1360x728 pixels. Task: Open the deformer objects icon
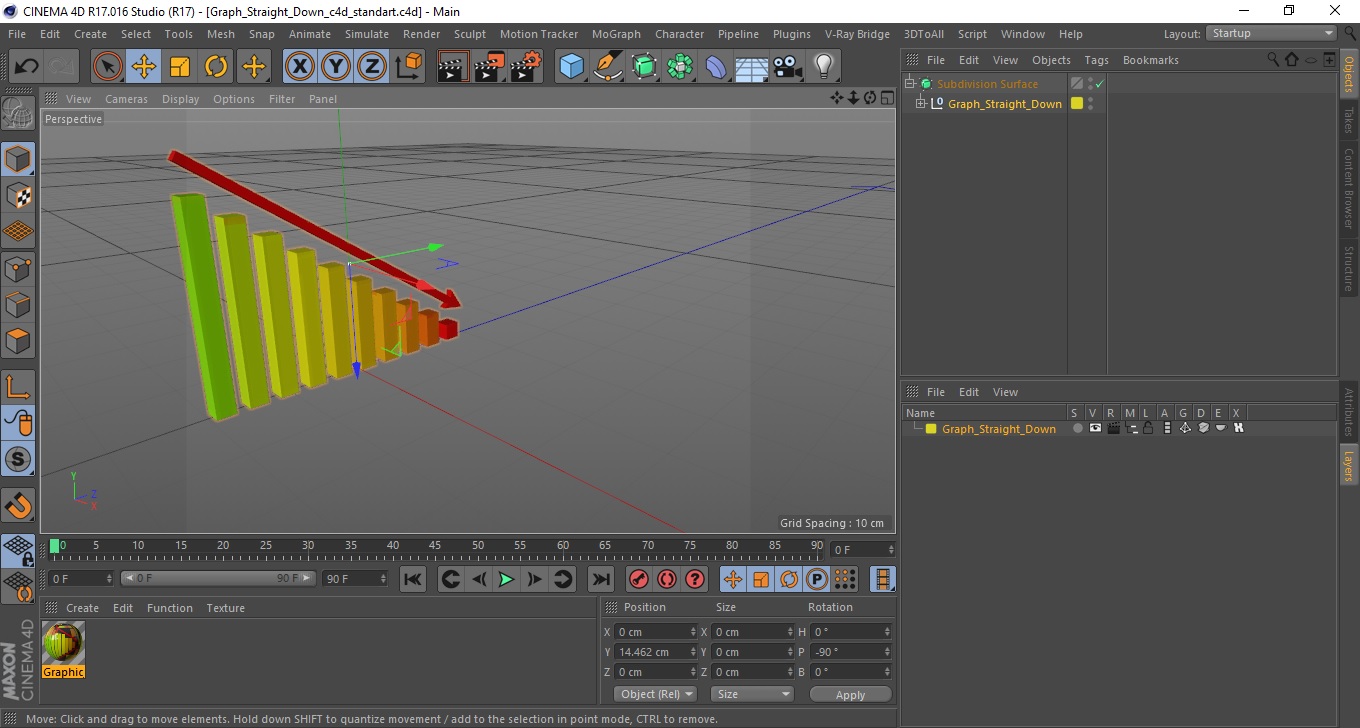716,67
